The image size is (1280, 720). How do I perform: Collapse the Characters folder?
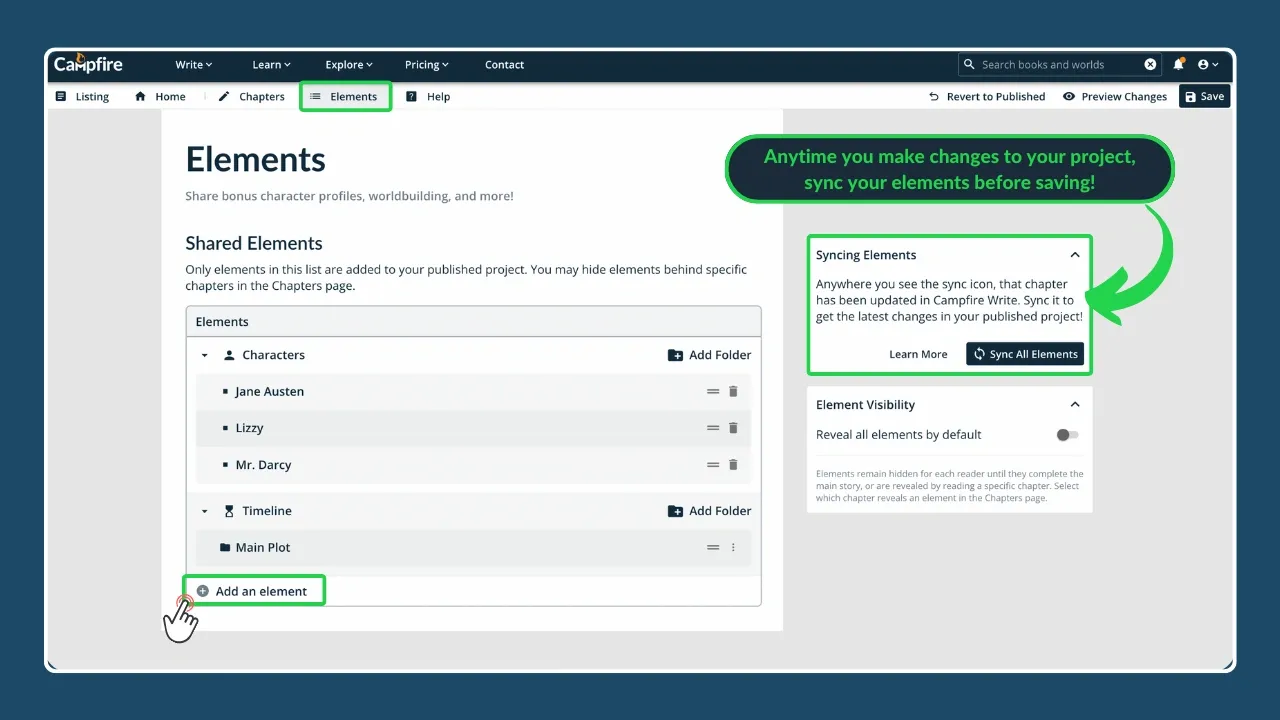click(205, 355)
